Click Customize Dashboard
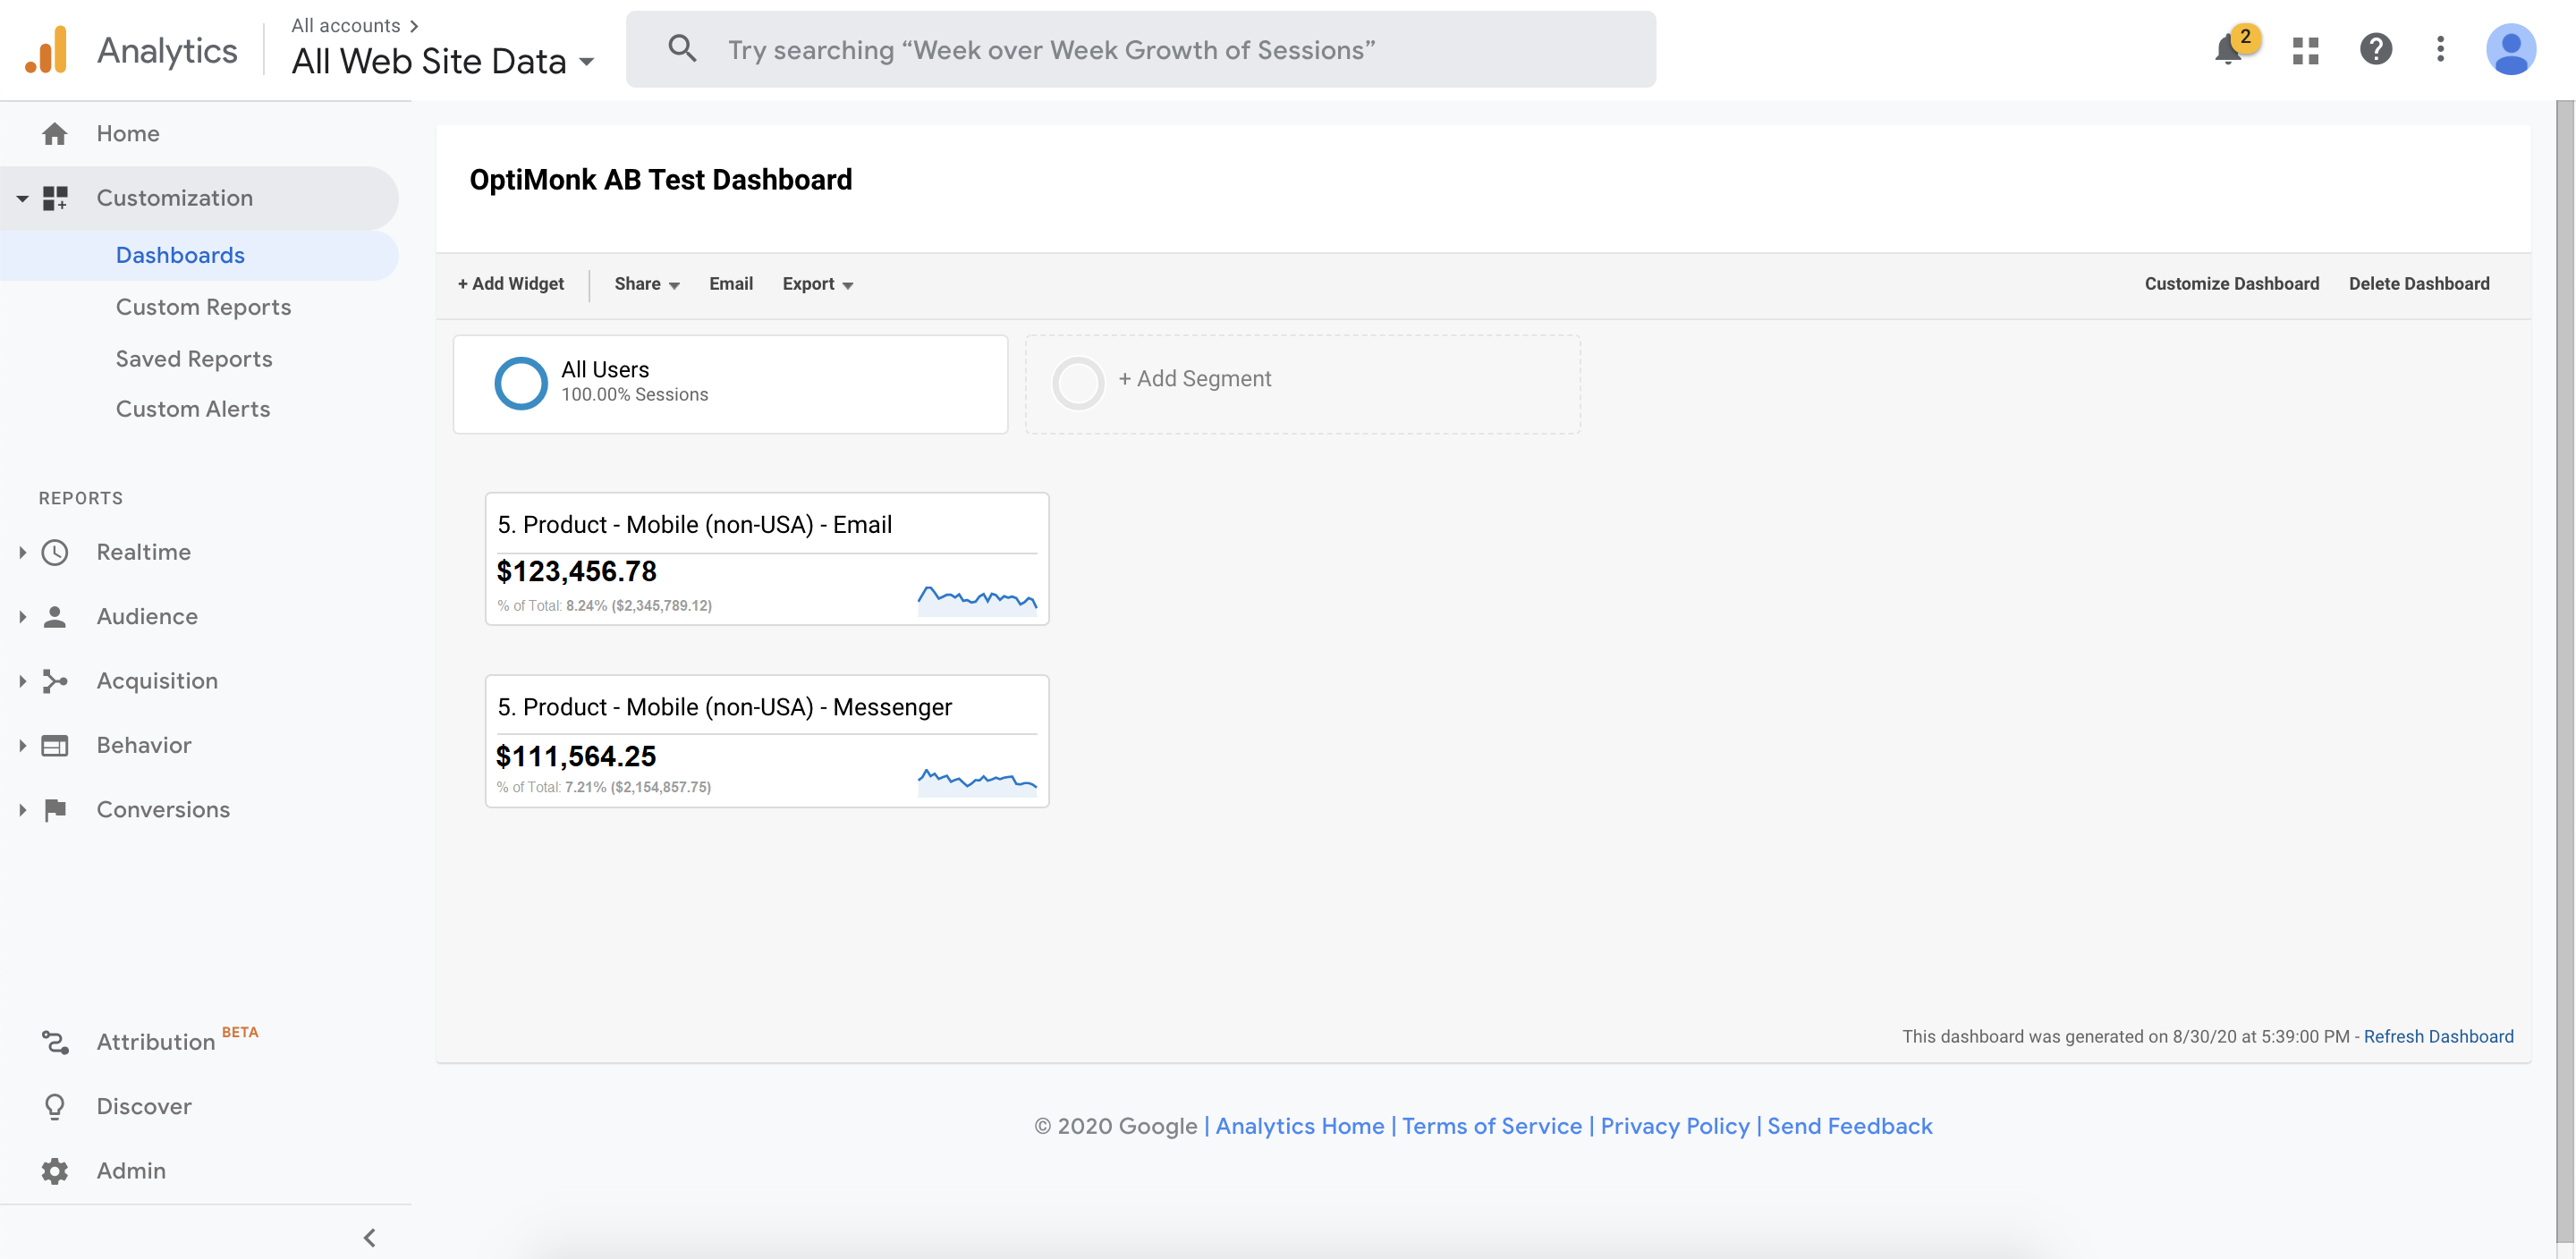The image size is (2576, 1259). 2231,284
